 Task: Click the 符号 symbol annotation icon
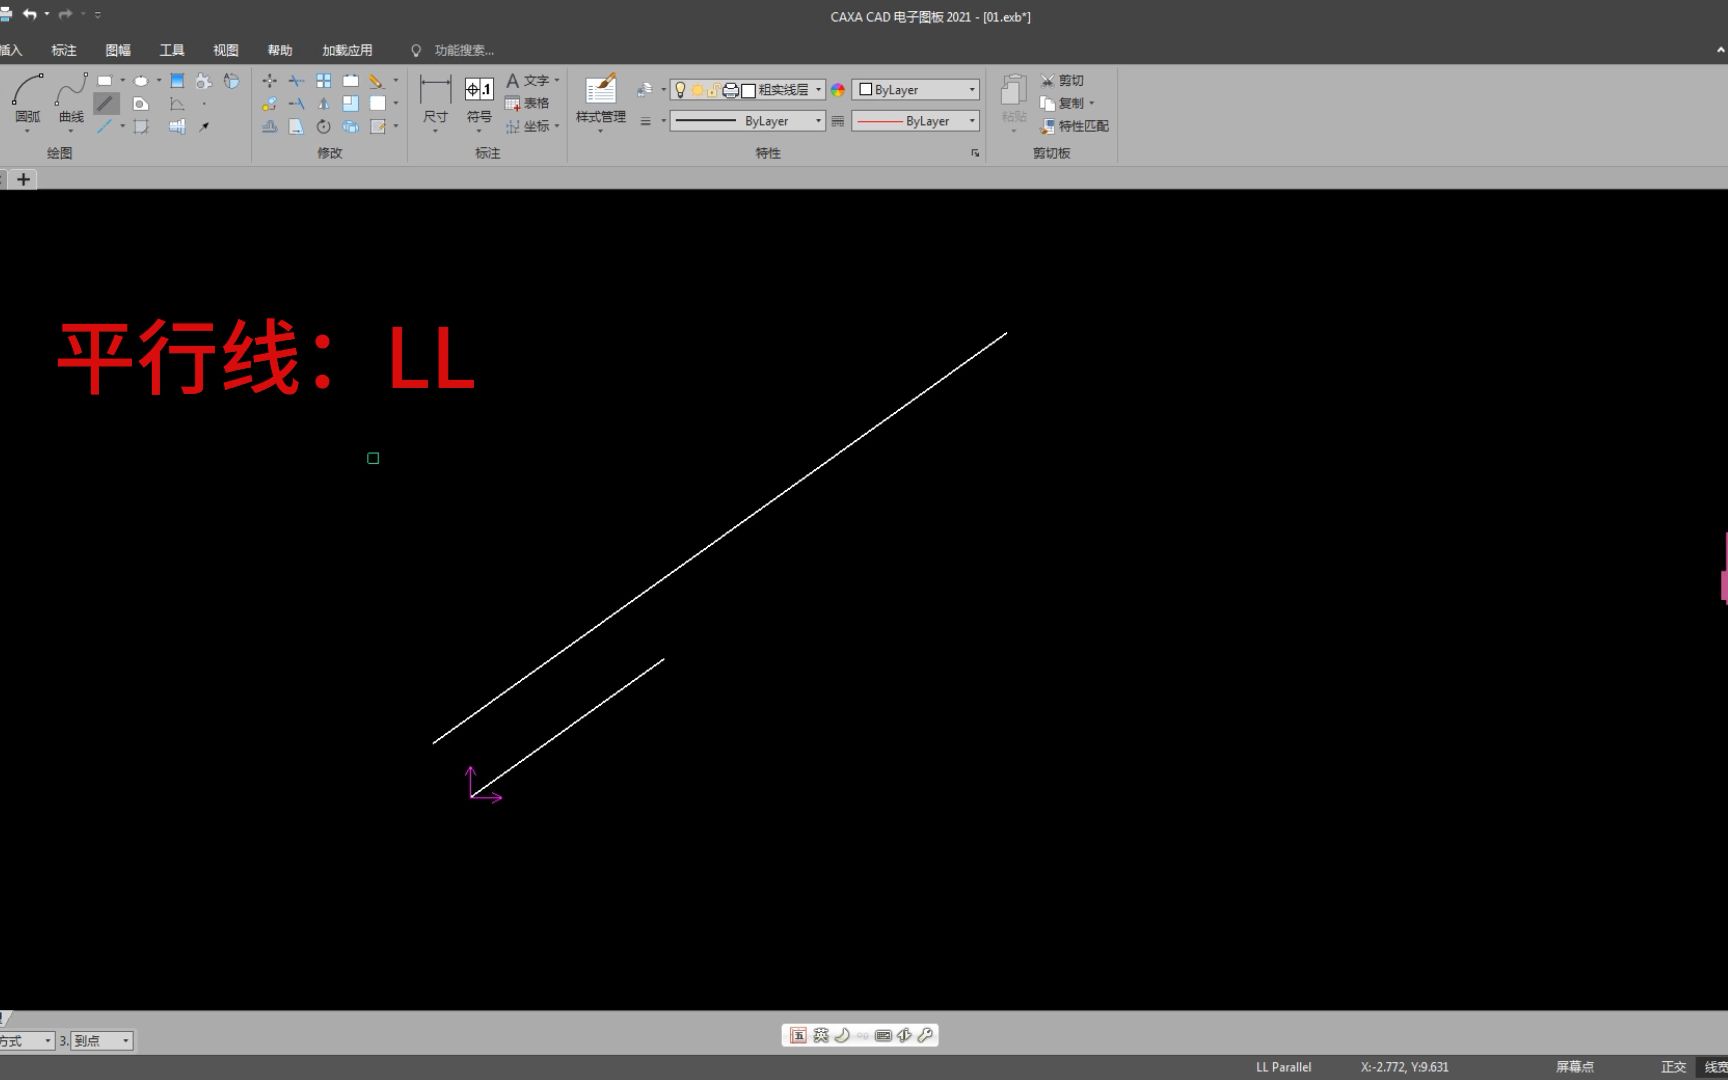click(x=479, y=100)
